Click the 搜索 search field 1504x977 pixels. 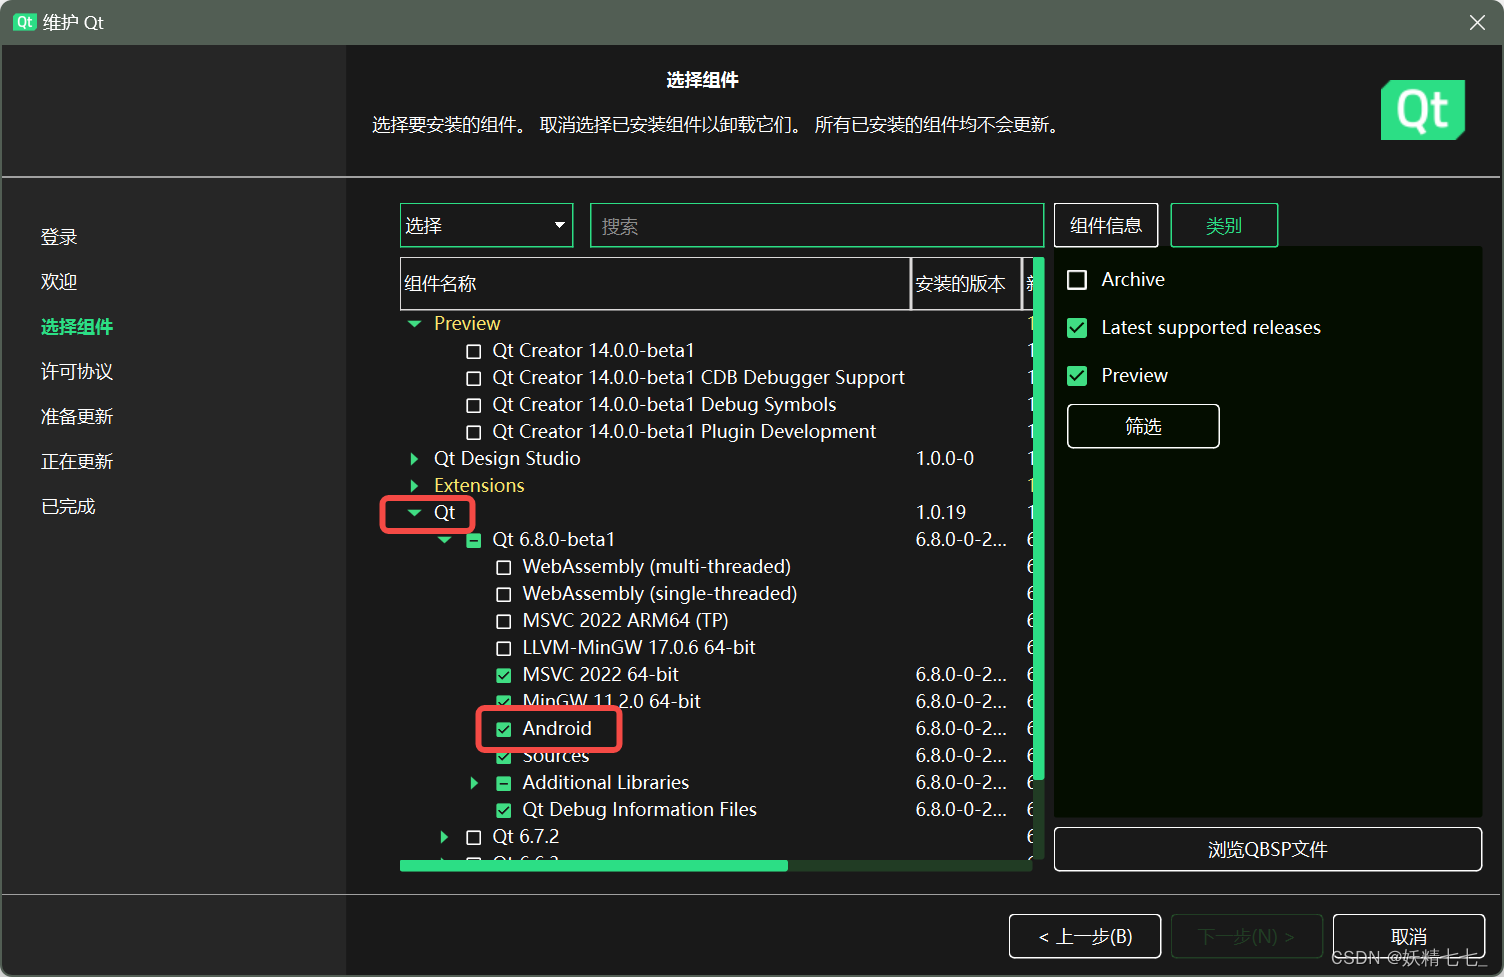[817, 226]
